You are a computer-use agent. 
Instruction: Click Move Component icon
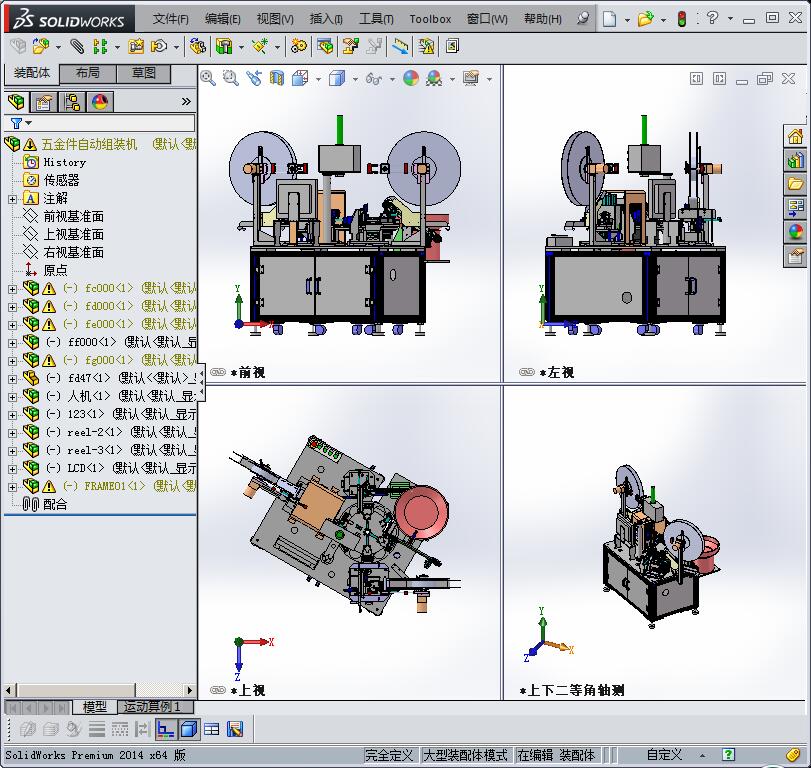159,47
